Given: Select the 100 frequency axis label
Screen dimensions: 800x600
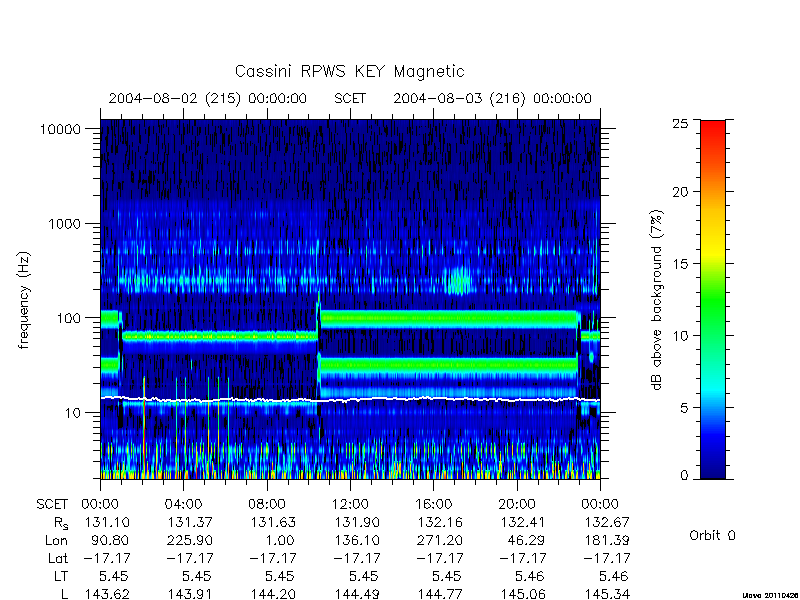Looking at the screenshot, I should pyautogui.click(x=69, y=318).
